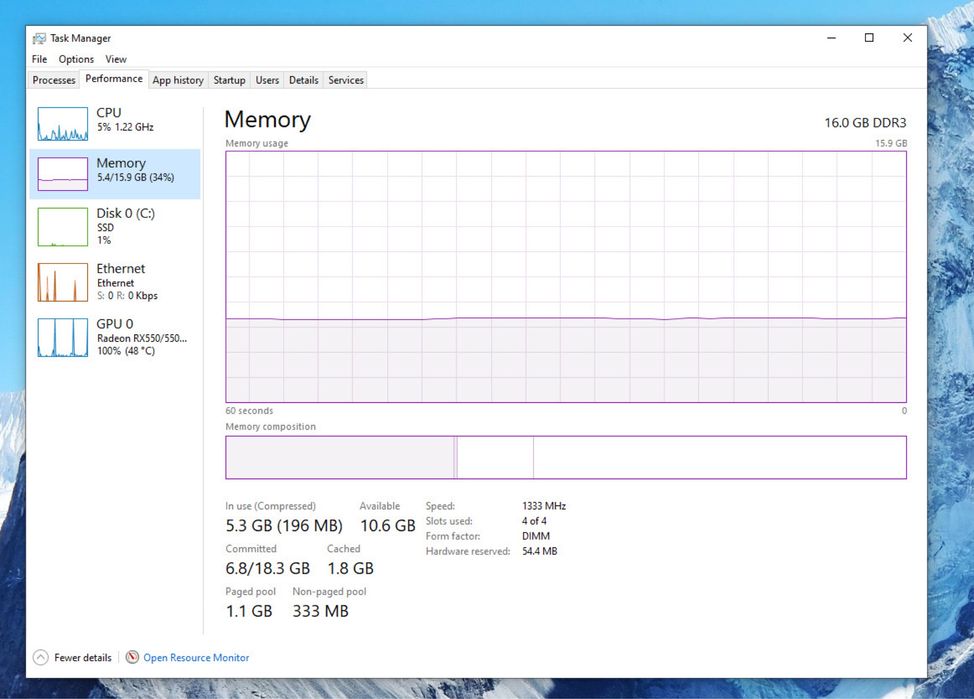Click the '5.4/15.9 GB (34%)' memory value
This screenshot has width=974, height=699.
(x=135, y=177)
